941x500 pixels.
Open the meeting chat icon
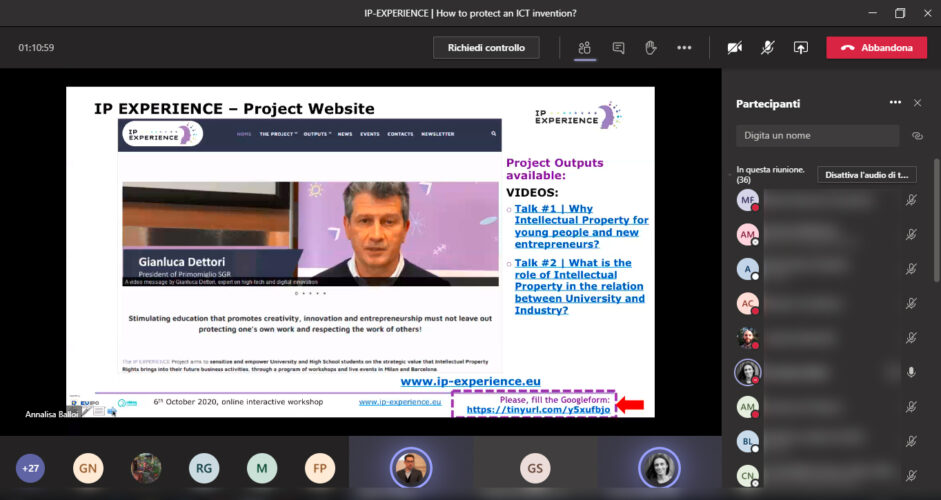618,48
